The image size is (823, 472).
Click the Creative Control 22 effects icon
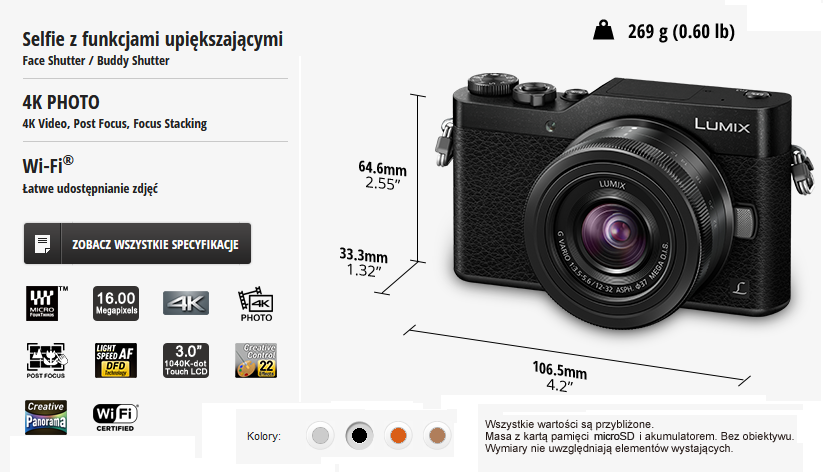tap(256, 361)
